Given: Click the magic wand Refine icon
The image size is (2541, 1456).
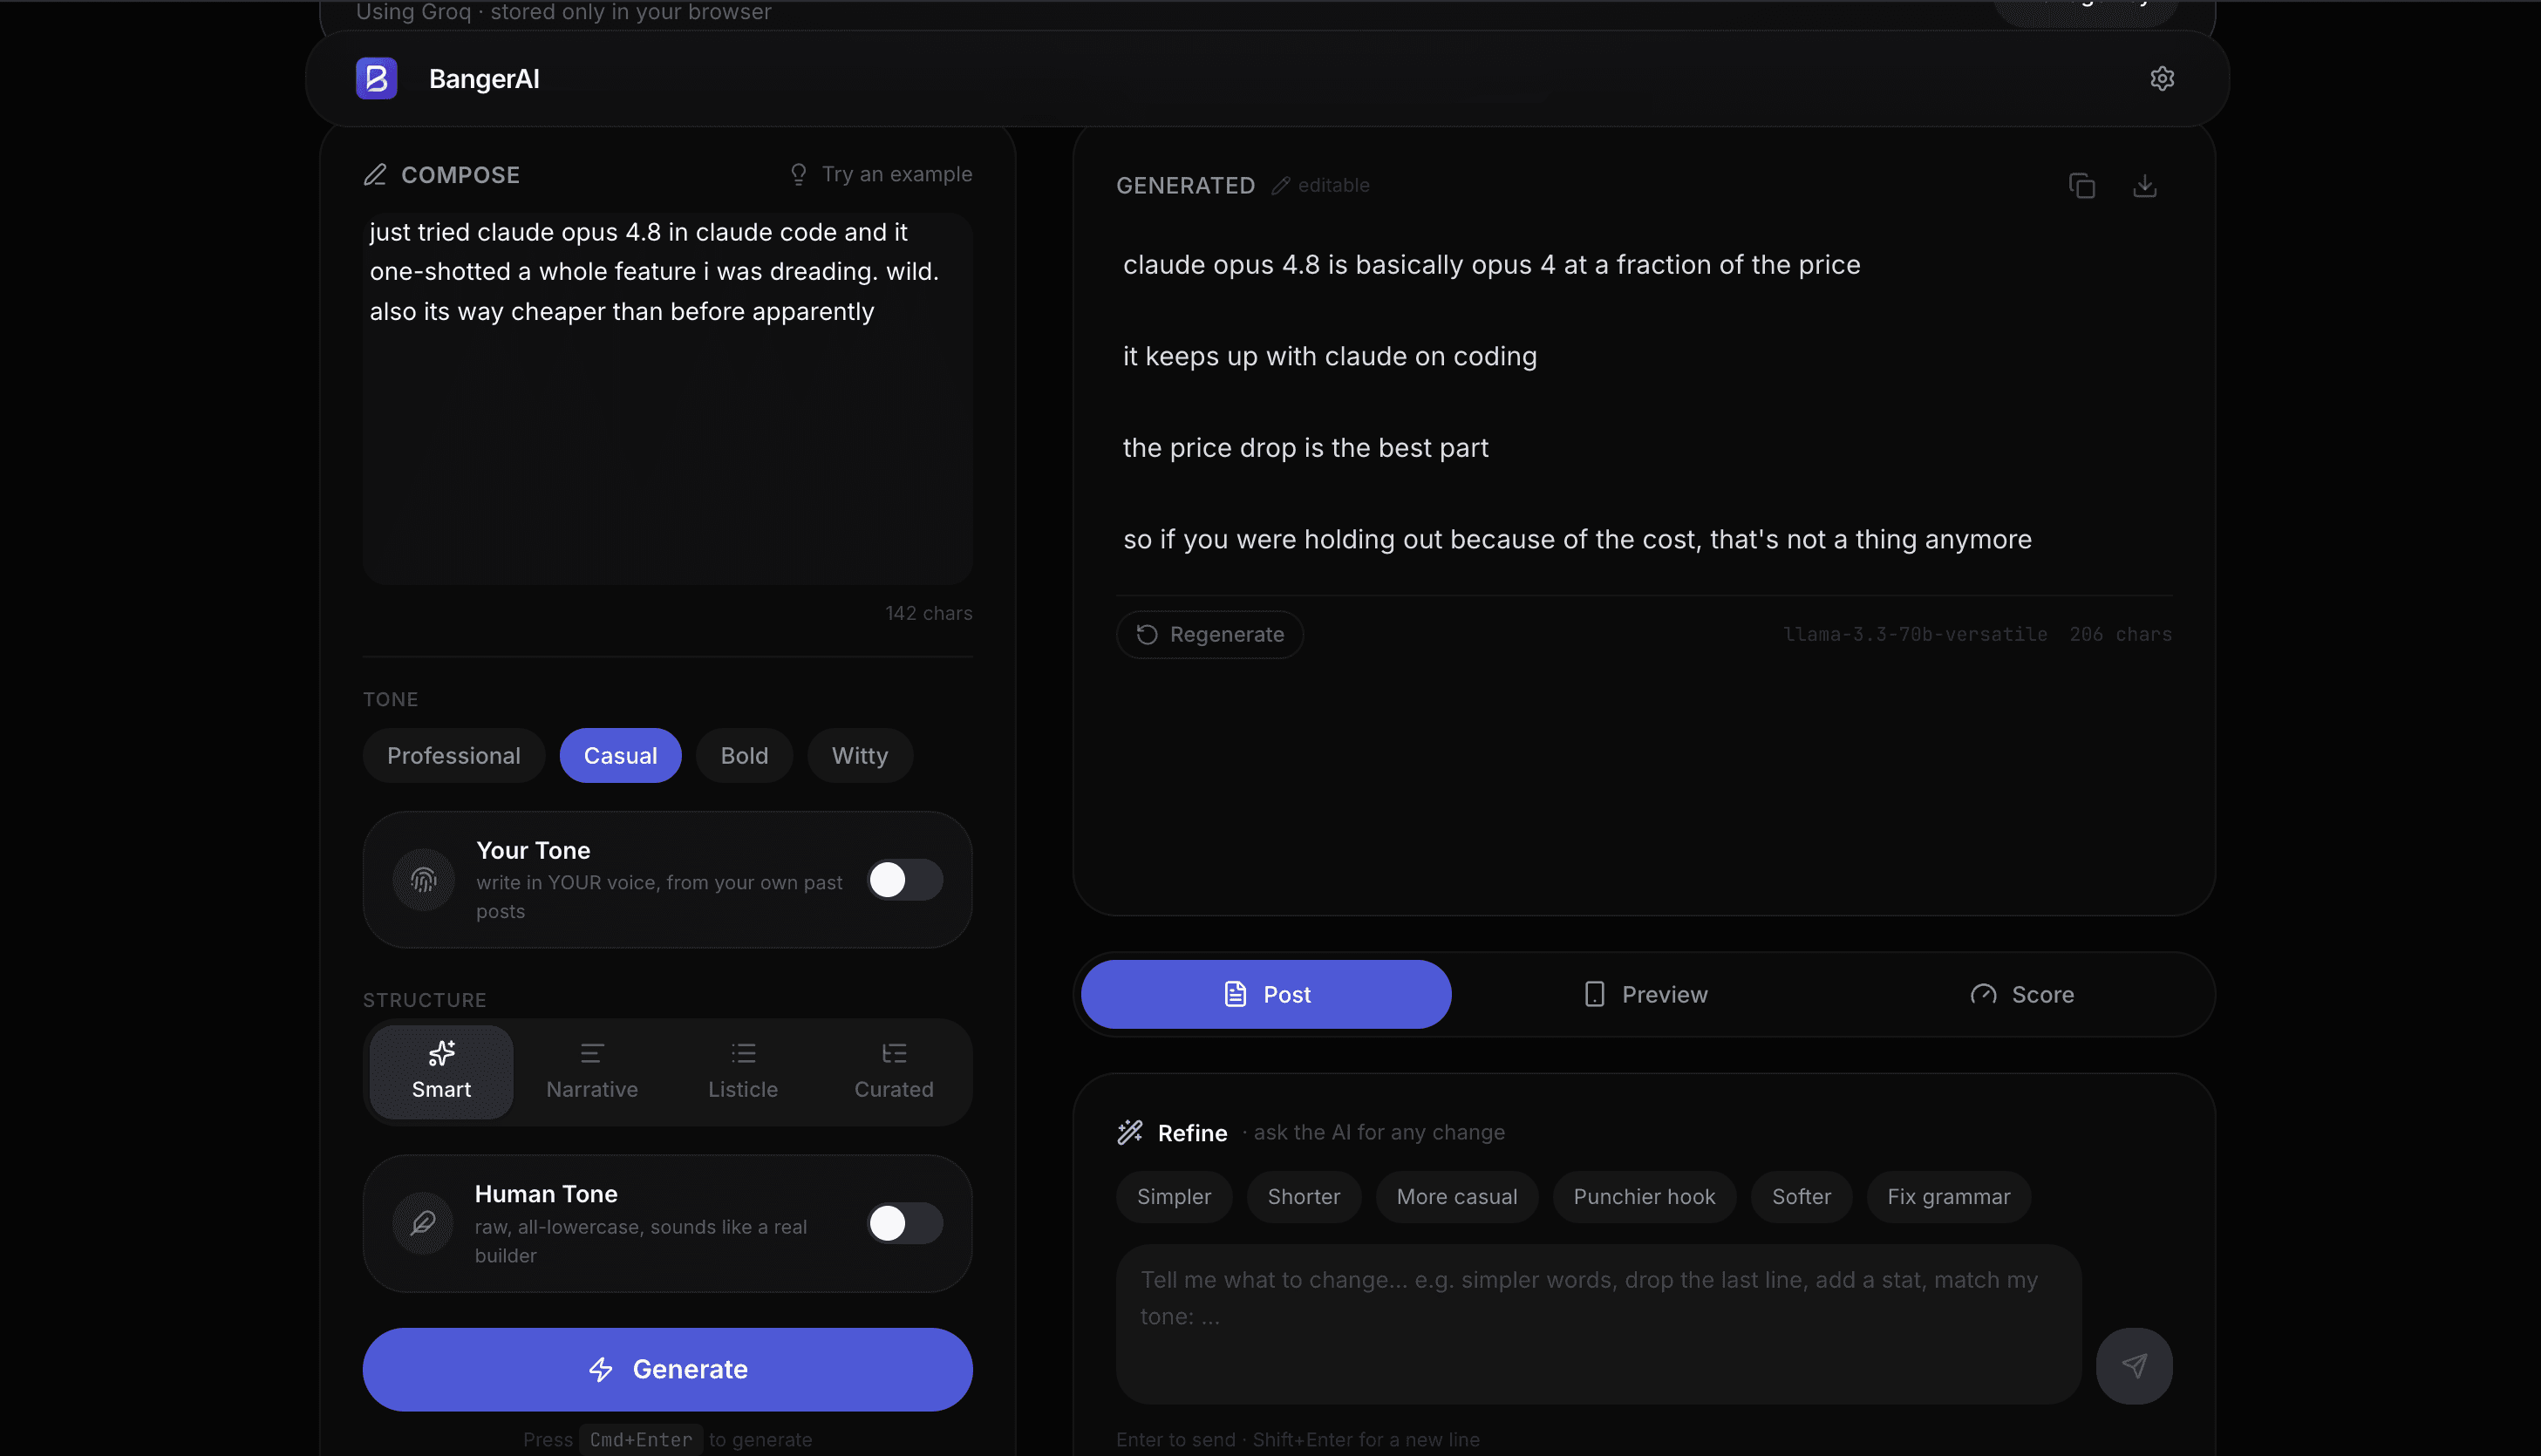Looking at the screenshot, I should tap(1130, 1132).
